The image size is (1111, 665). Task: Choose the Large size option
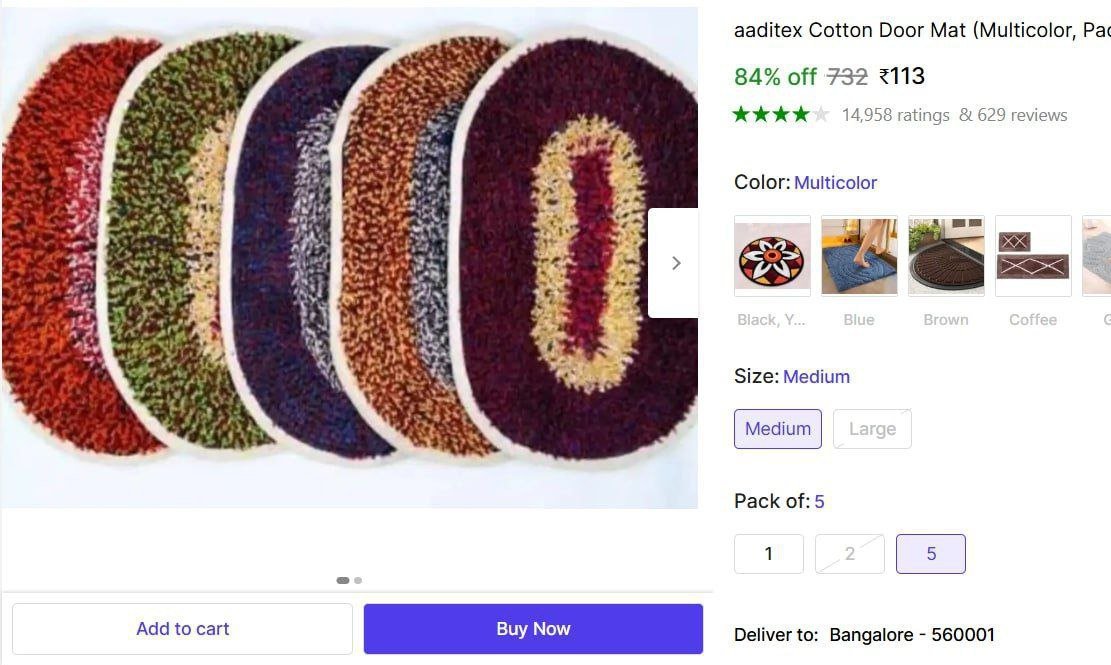point(871,428)
